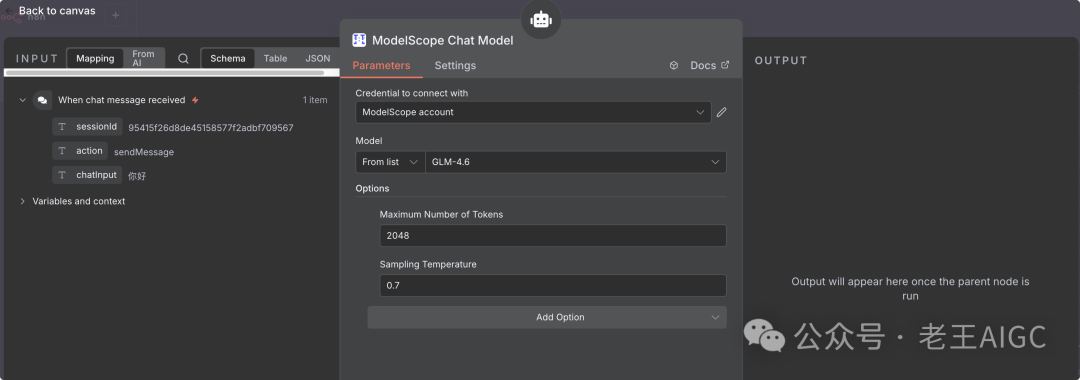Viewport: 1080px width, 380px height.
Task: Click the ModelScope logo icon in header
Action: tap(359, 40)
